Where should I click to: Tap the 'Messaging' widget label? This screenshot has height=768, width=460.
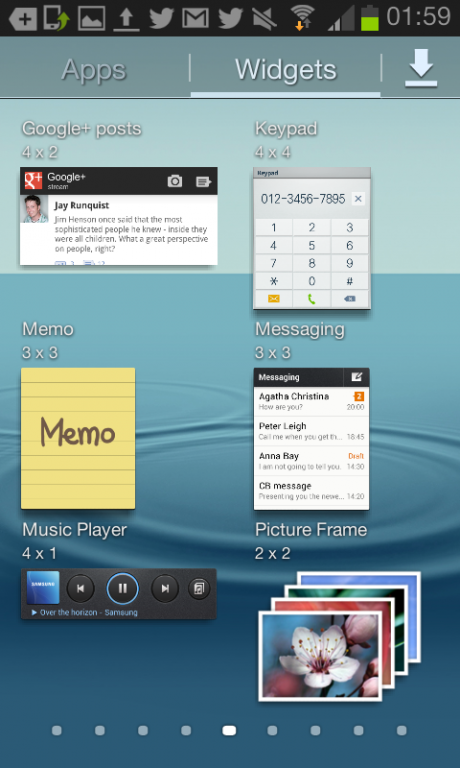pos(299,329)
